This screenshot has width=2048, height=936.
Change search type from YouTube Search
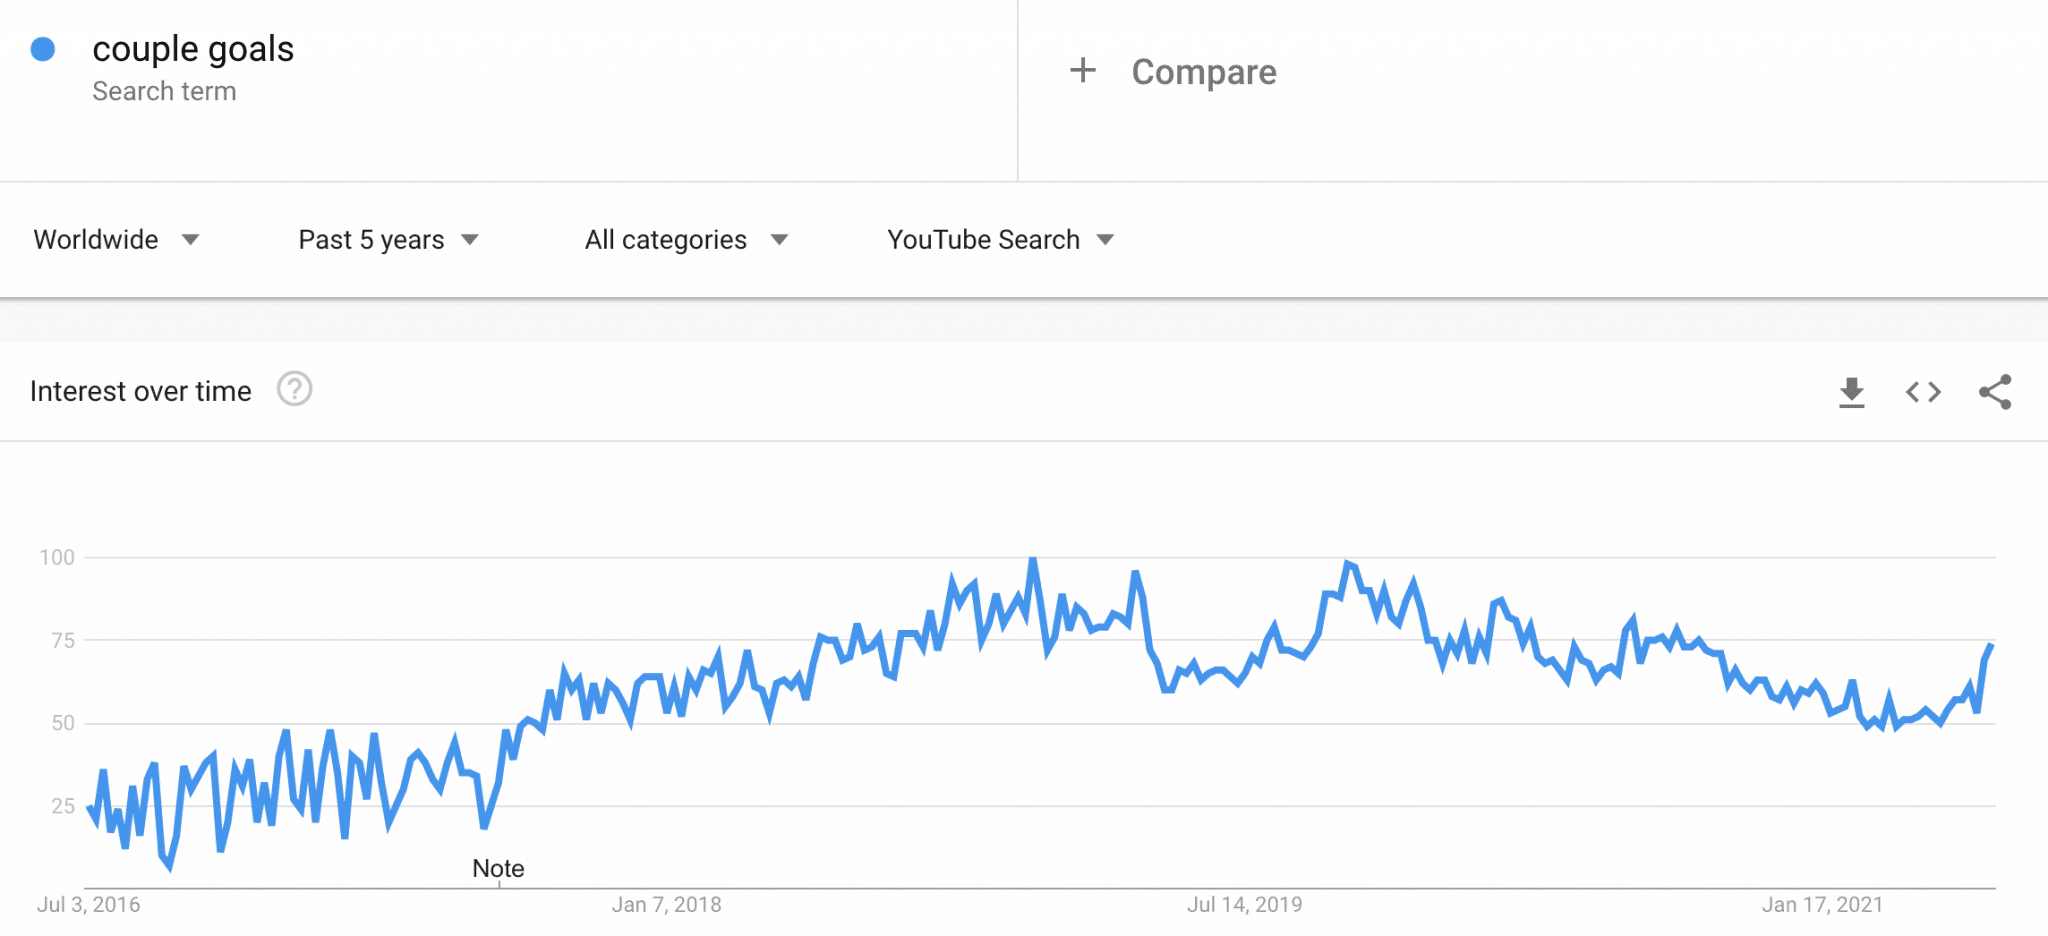[983, 240]
